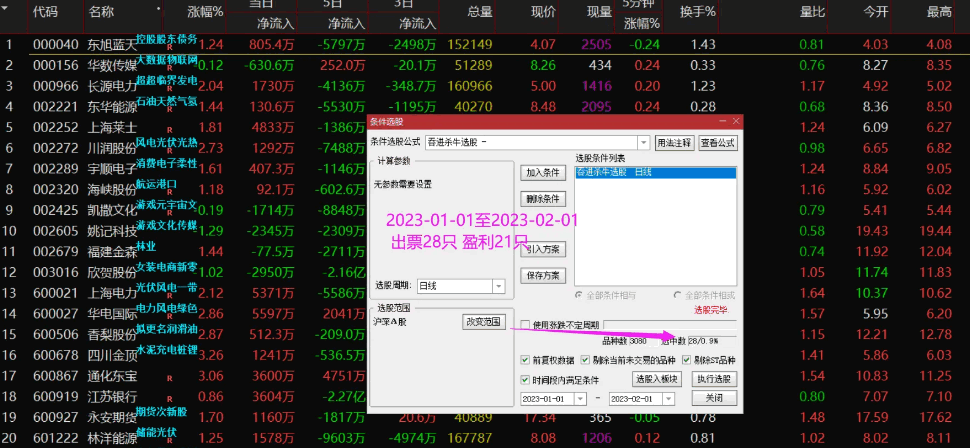Enable 使用涨跌不定周期 checkbox

(x=525, y=325)
